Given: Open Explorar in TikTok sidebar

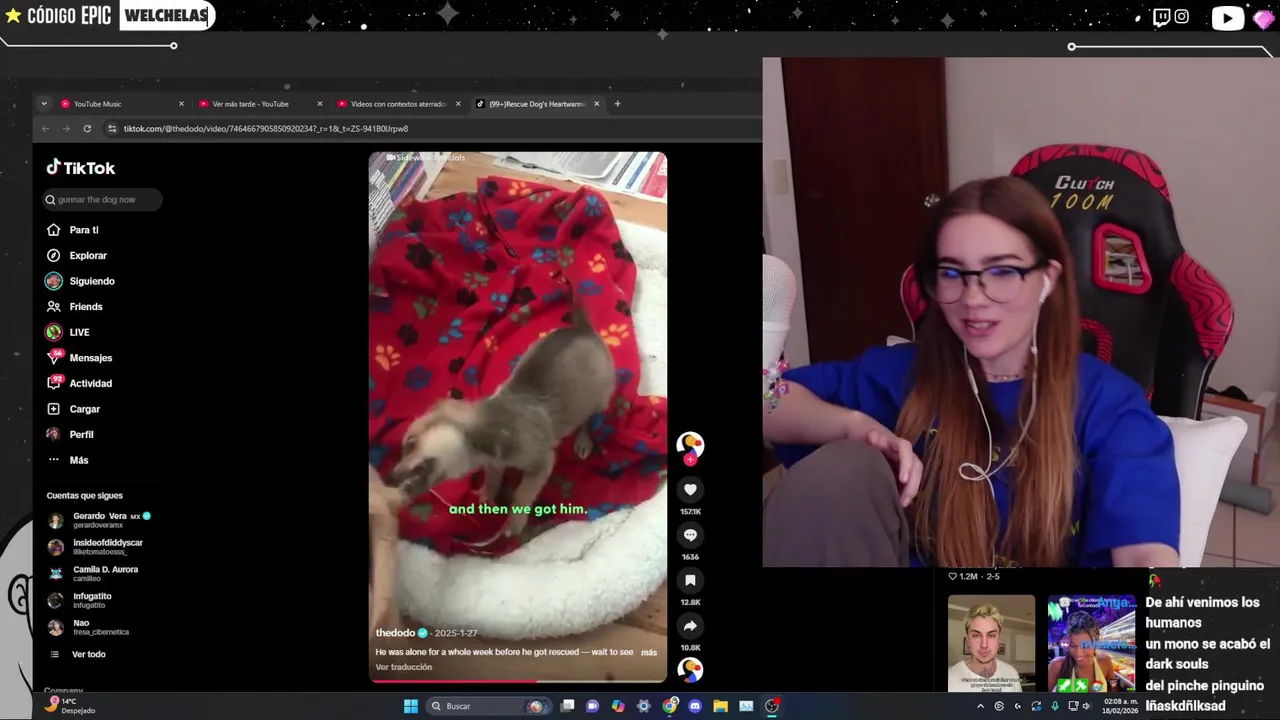Looking at the screenshot, I should pyautogui.click(x=76, y=255).
